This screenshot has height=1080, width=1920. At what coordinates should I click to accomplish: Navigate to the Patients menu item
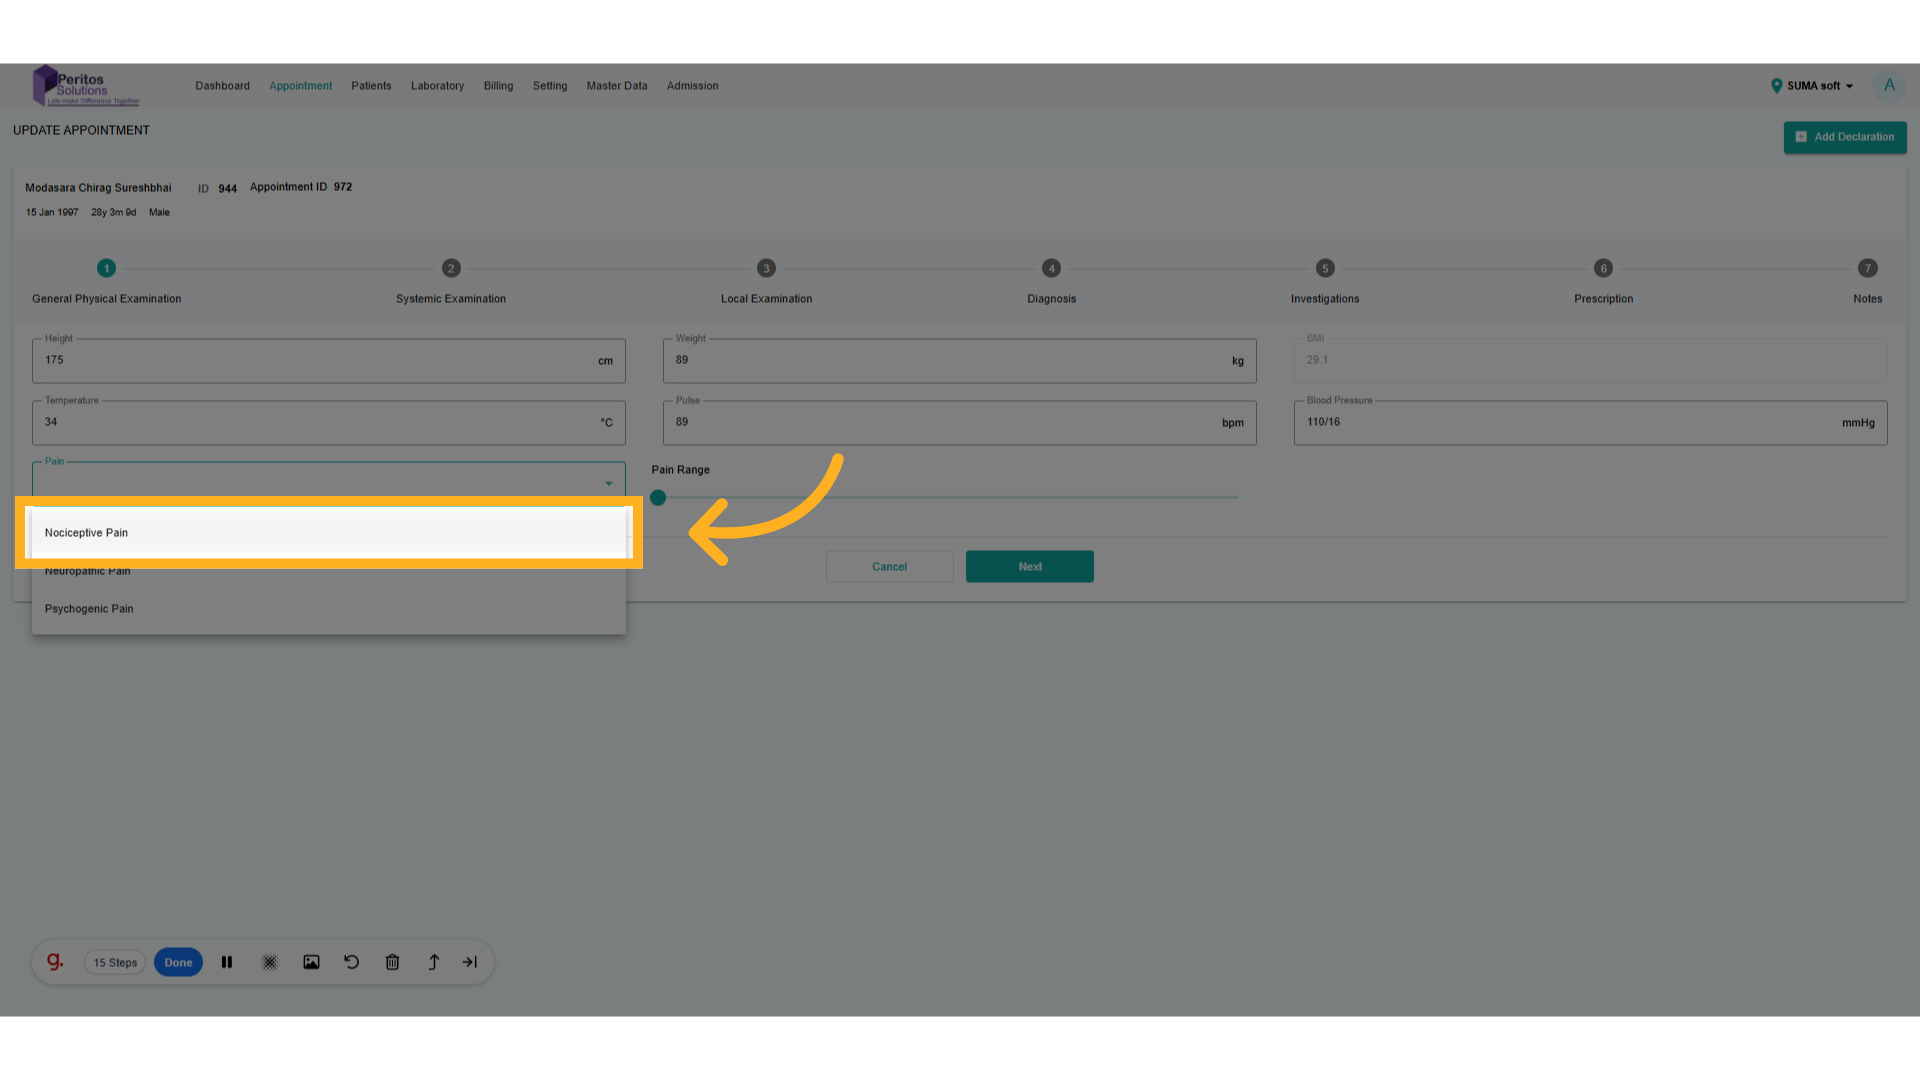point(371,86)
